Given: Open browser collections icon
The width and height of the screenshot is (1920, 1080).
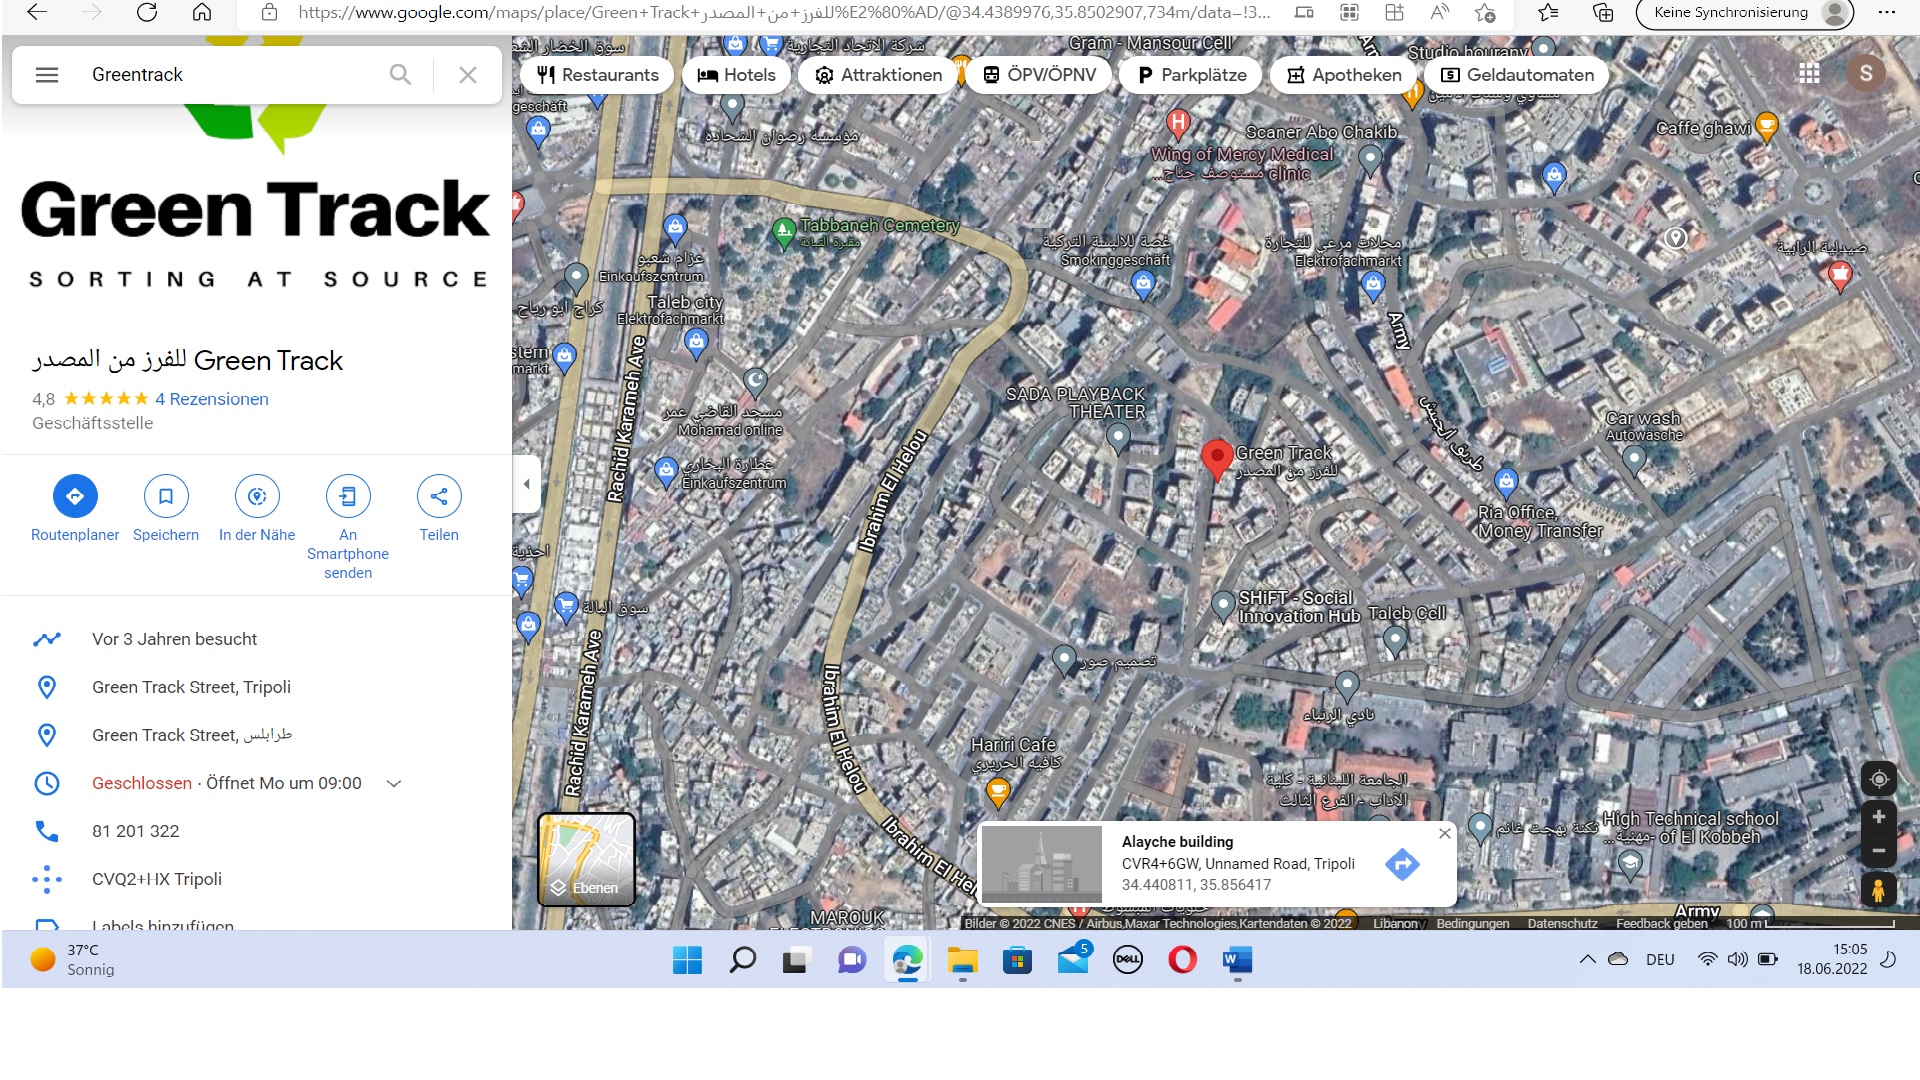Looking at the screenshot, I should (1603, 13).
